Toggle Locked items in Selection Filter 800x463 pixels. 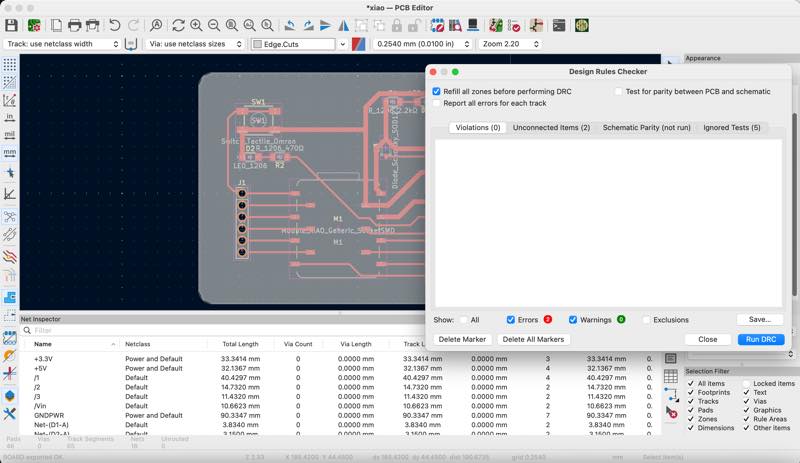click(x=746, y=383)
